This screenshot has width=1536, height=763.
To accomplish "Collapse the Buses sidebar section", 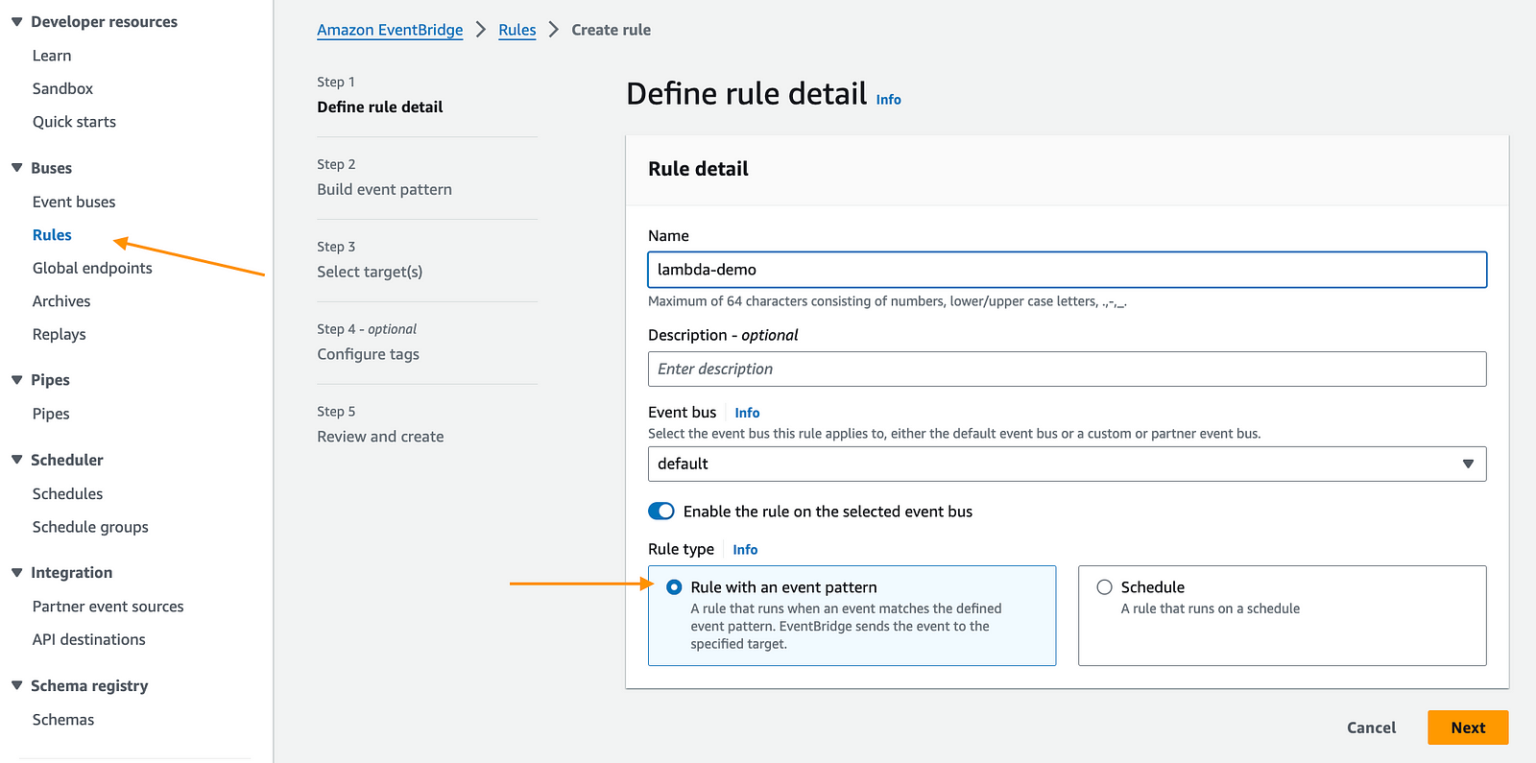I will tap(16, 167).
